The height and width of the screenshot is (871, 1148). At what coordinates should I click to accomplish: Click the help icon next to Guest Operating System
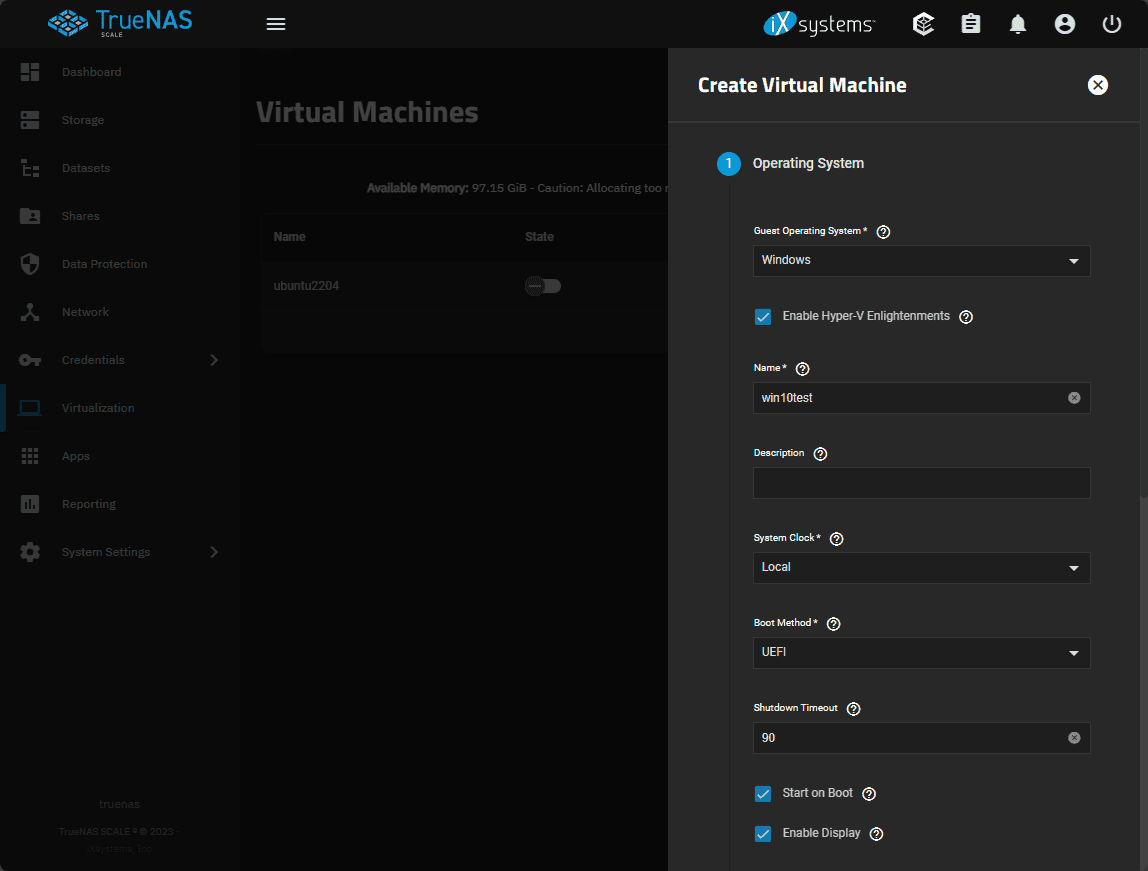pyautogui.click(x=883, y=232)
